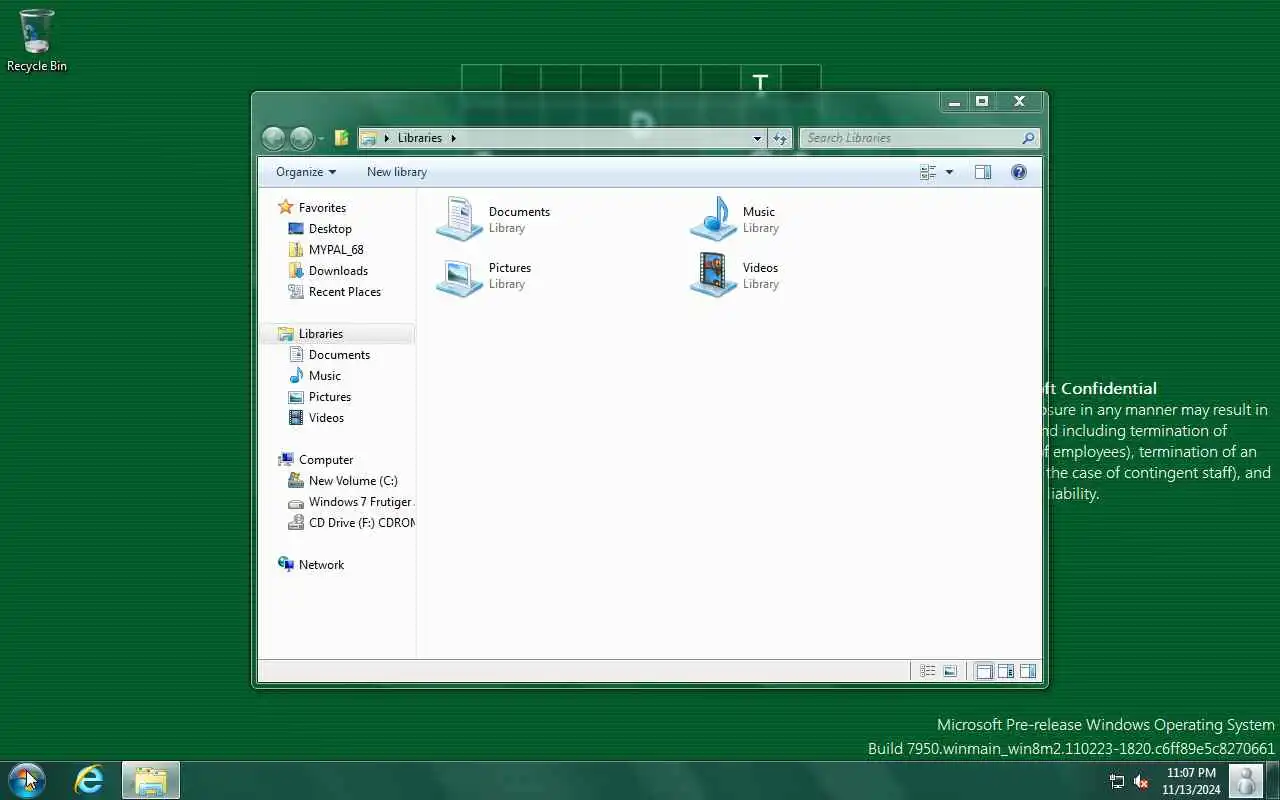Select CD Drive (F:) CDROM
1280x800 pixels.
350,522
